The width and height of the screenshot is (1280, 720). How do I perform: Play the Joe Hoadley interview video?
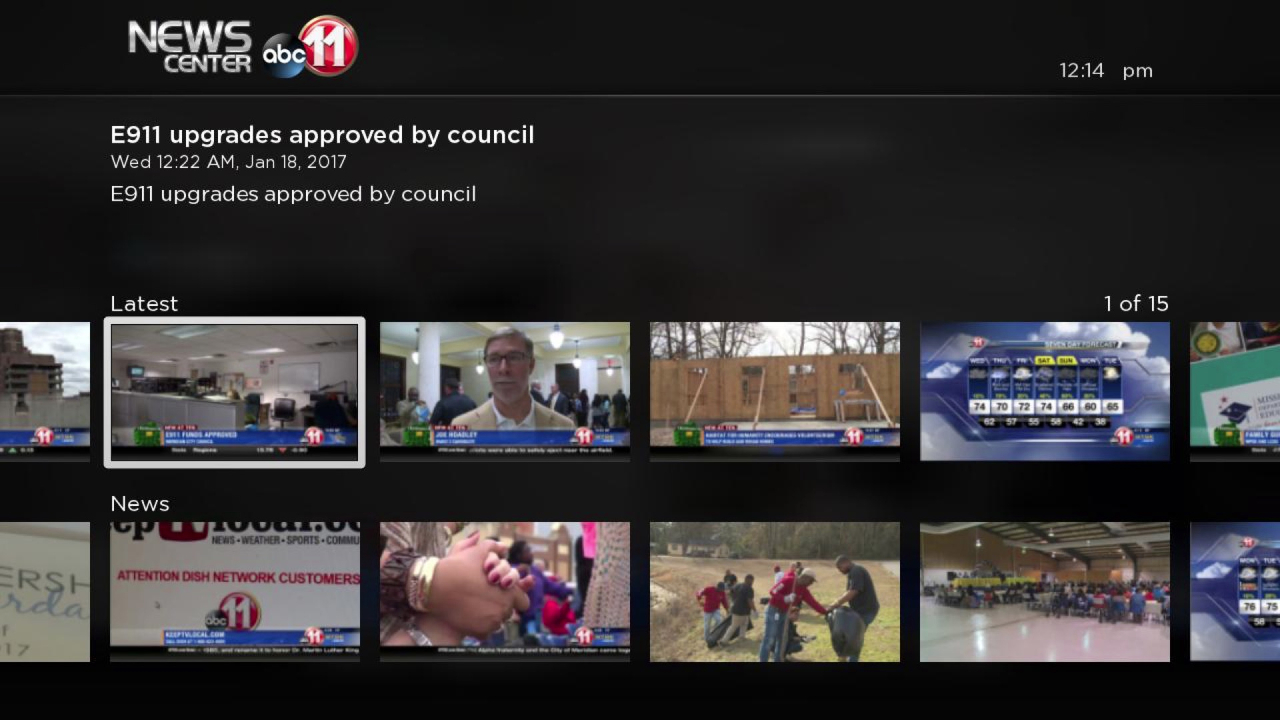[x=505, y=392]
